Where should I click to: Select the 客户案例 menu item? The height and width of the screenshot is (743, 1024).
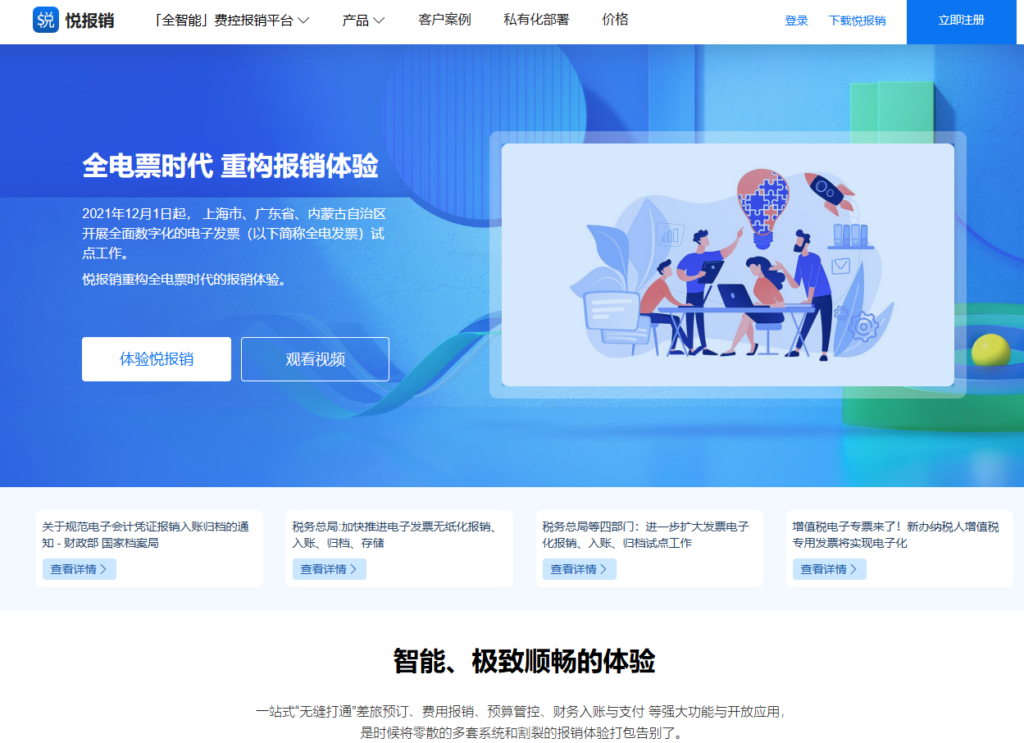(443, 20)
